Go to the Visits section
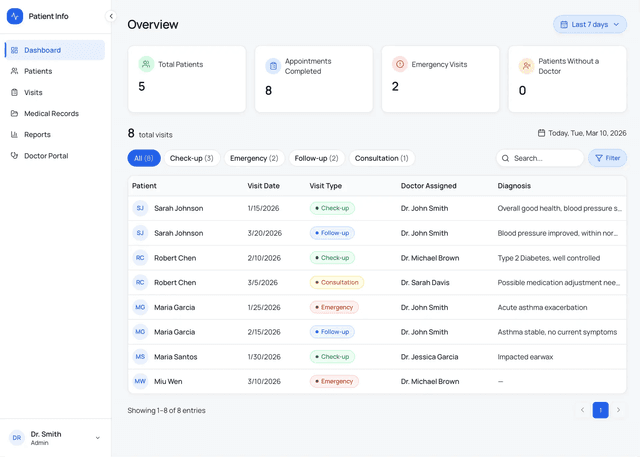 33,92
